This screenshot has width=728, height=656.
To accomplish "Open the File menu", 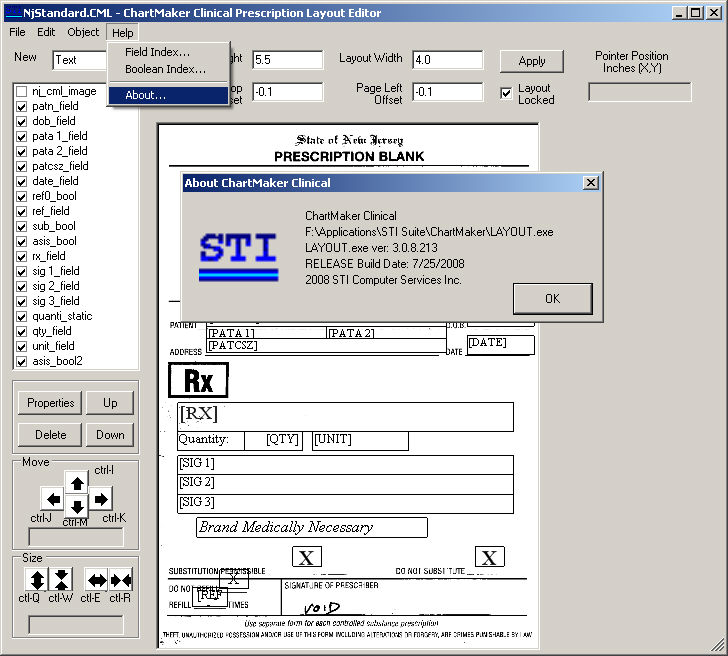I will pyautogui.click(x=17, y=32).
